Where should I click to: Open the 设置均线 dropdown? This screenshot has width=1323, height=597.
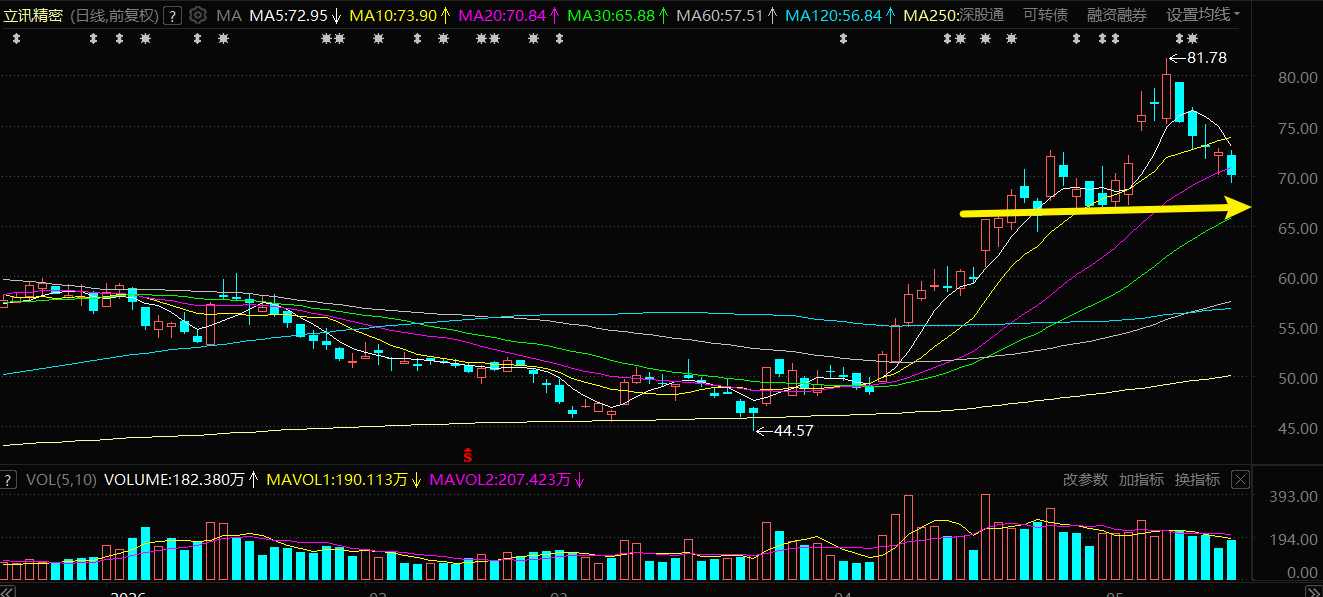(x=1203, y=15)
